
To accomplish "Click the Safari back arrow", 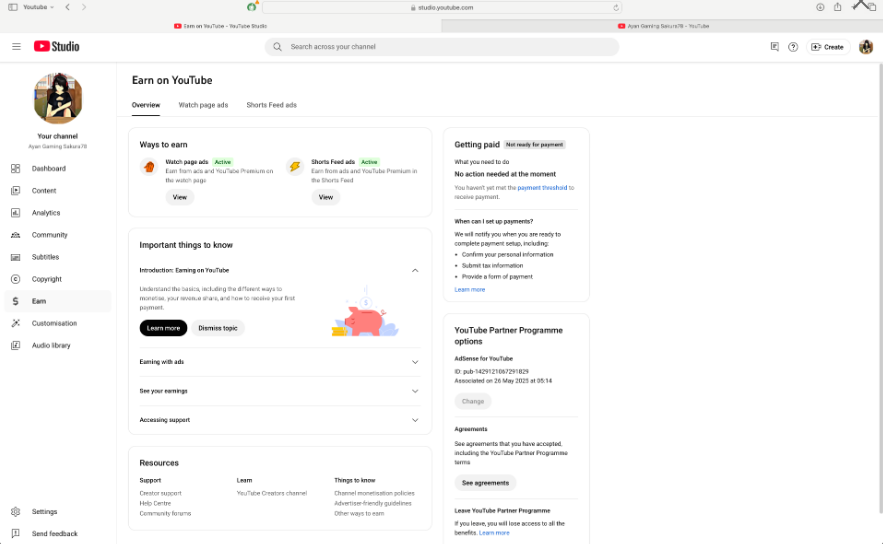I will tap(68, 7).
